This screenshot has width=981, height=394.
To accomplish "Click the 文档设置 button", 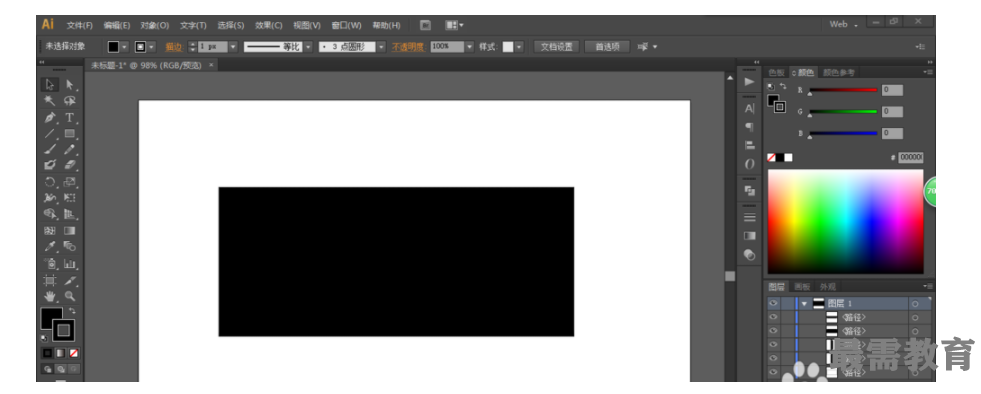I will pos(557,47).
